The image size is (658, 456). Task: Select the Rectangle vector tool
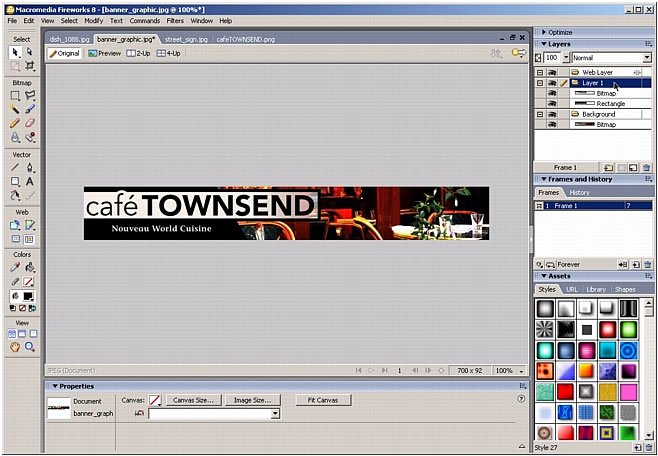15,181
